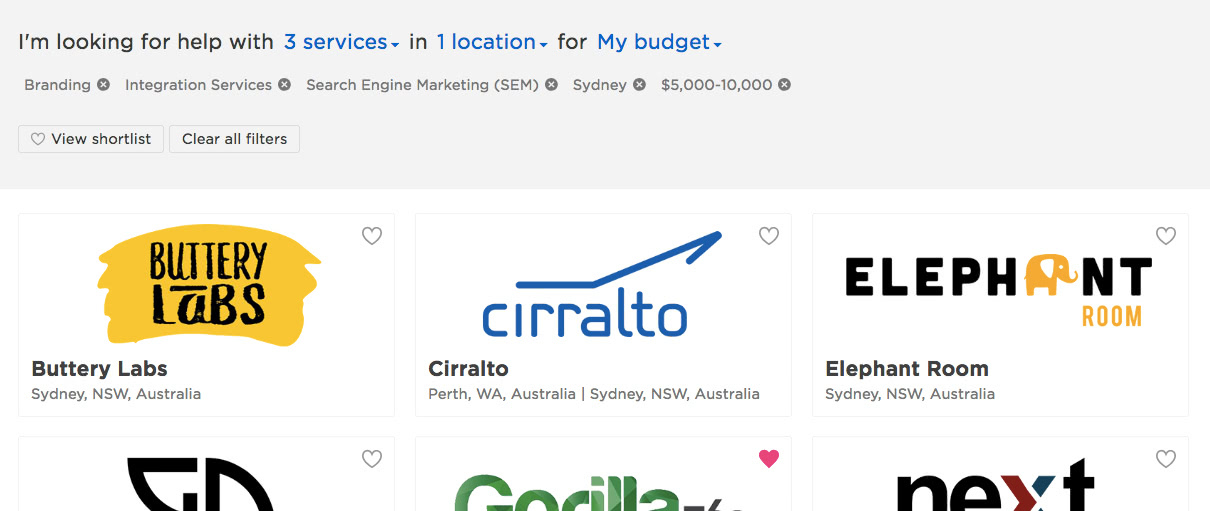Click the Search Engine Marketing (SEM) label

(422, 85)
